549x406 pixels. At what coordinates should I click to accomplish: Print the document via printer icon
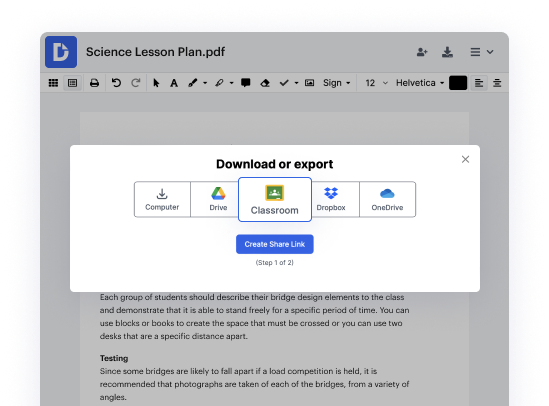pos(94,83)
